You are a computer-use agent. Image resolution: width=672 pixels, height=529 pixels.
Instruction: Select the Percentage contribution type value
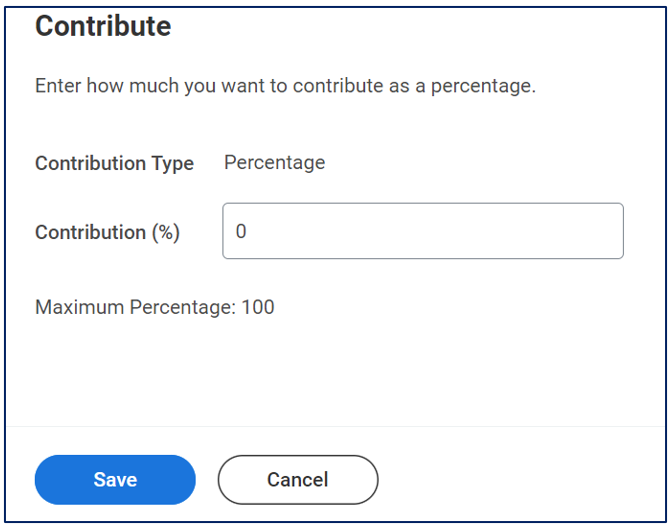point(274,162)
